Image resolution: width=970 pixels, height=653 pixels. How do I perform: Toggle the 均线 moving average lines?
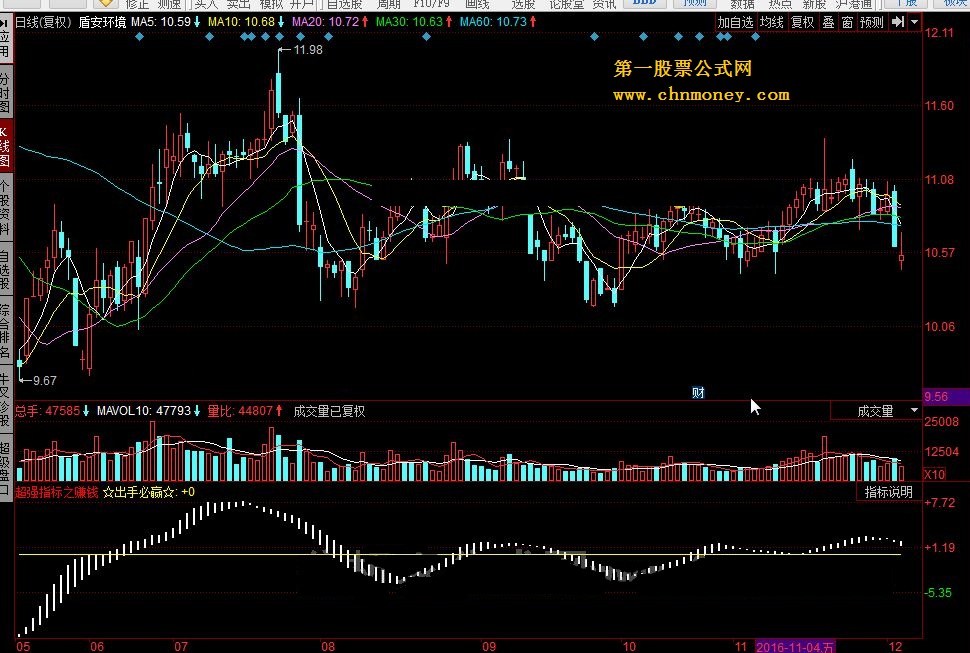(x=771, y=22)
